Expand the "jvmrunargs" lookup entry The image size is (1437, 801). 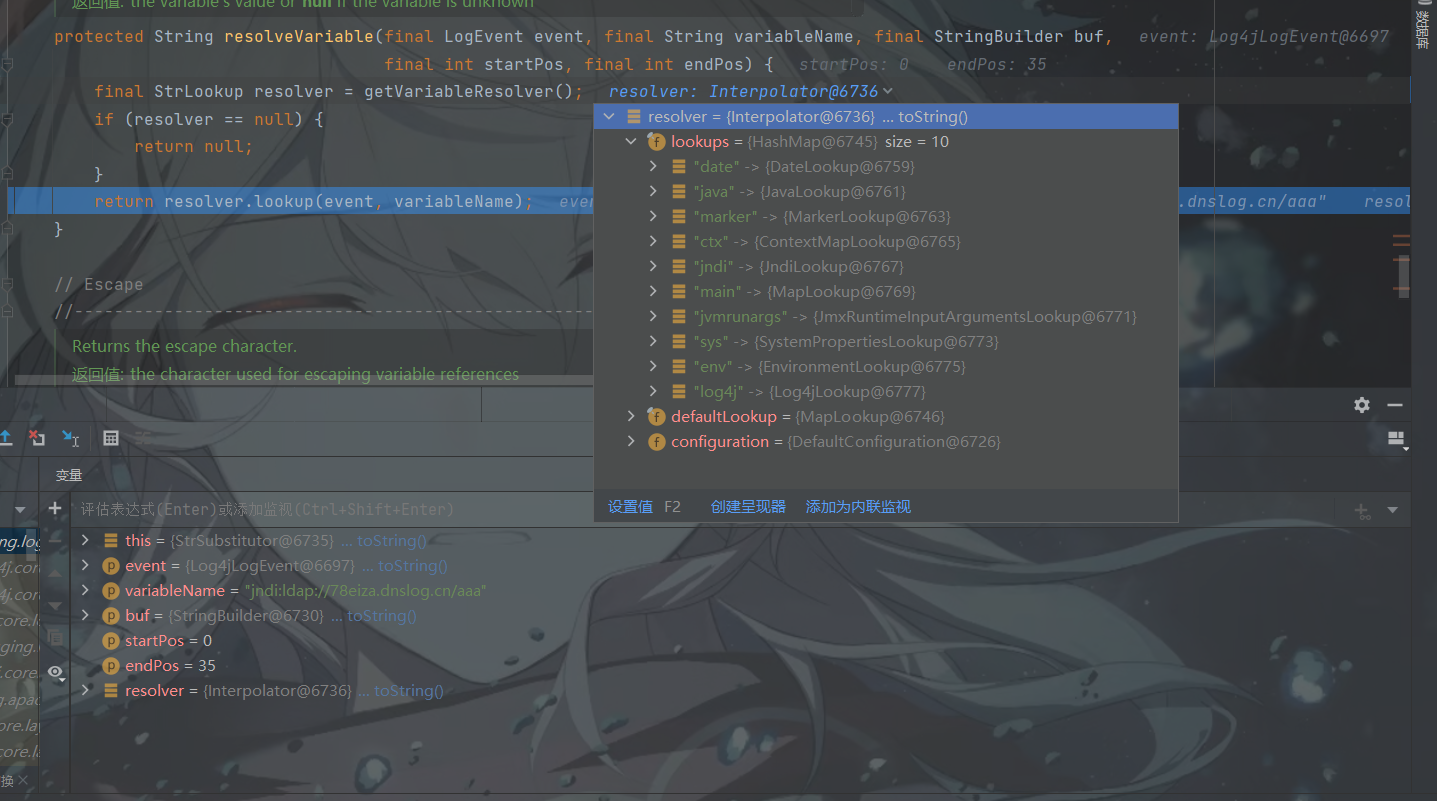[653, 316]
